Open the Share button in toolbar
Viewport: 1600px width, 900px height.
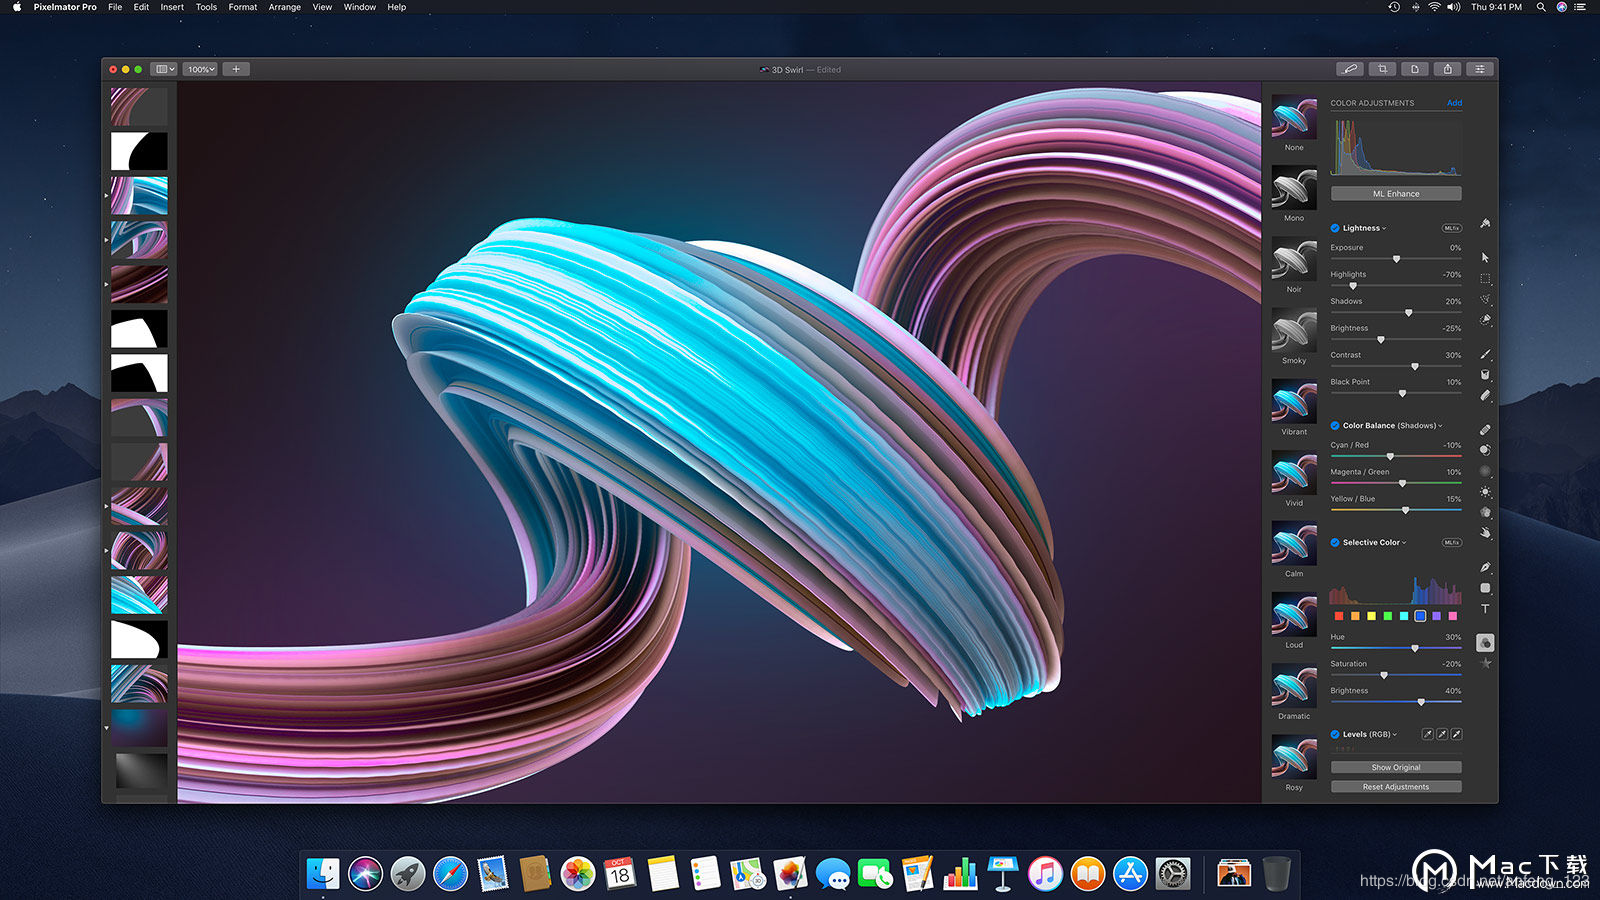[x=1447, y=69]
